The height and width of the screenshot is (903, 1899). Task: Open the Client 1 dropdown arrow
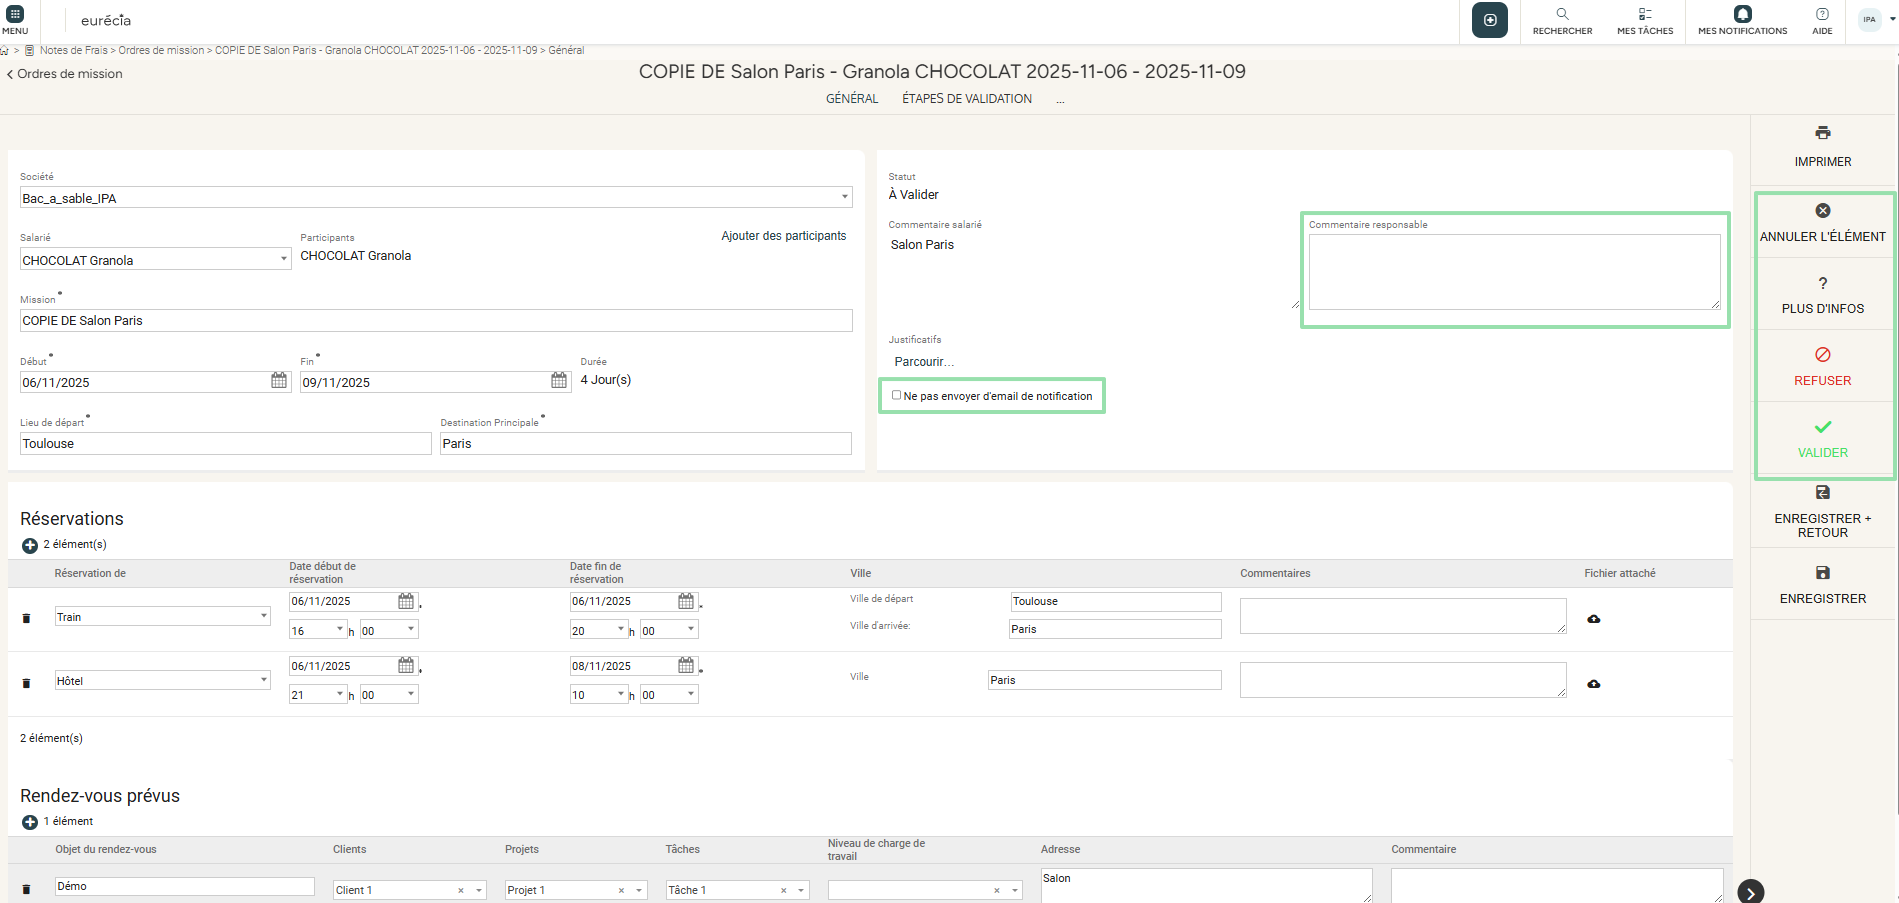(x=479, y=890)
